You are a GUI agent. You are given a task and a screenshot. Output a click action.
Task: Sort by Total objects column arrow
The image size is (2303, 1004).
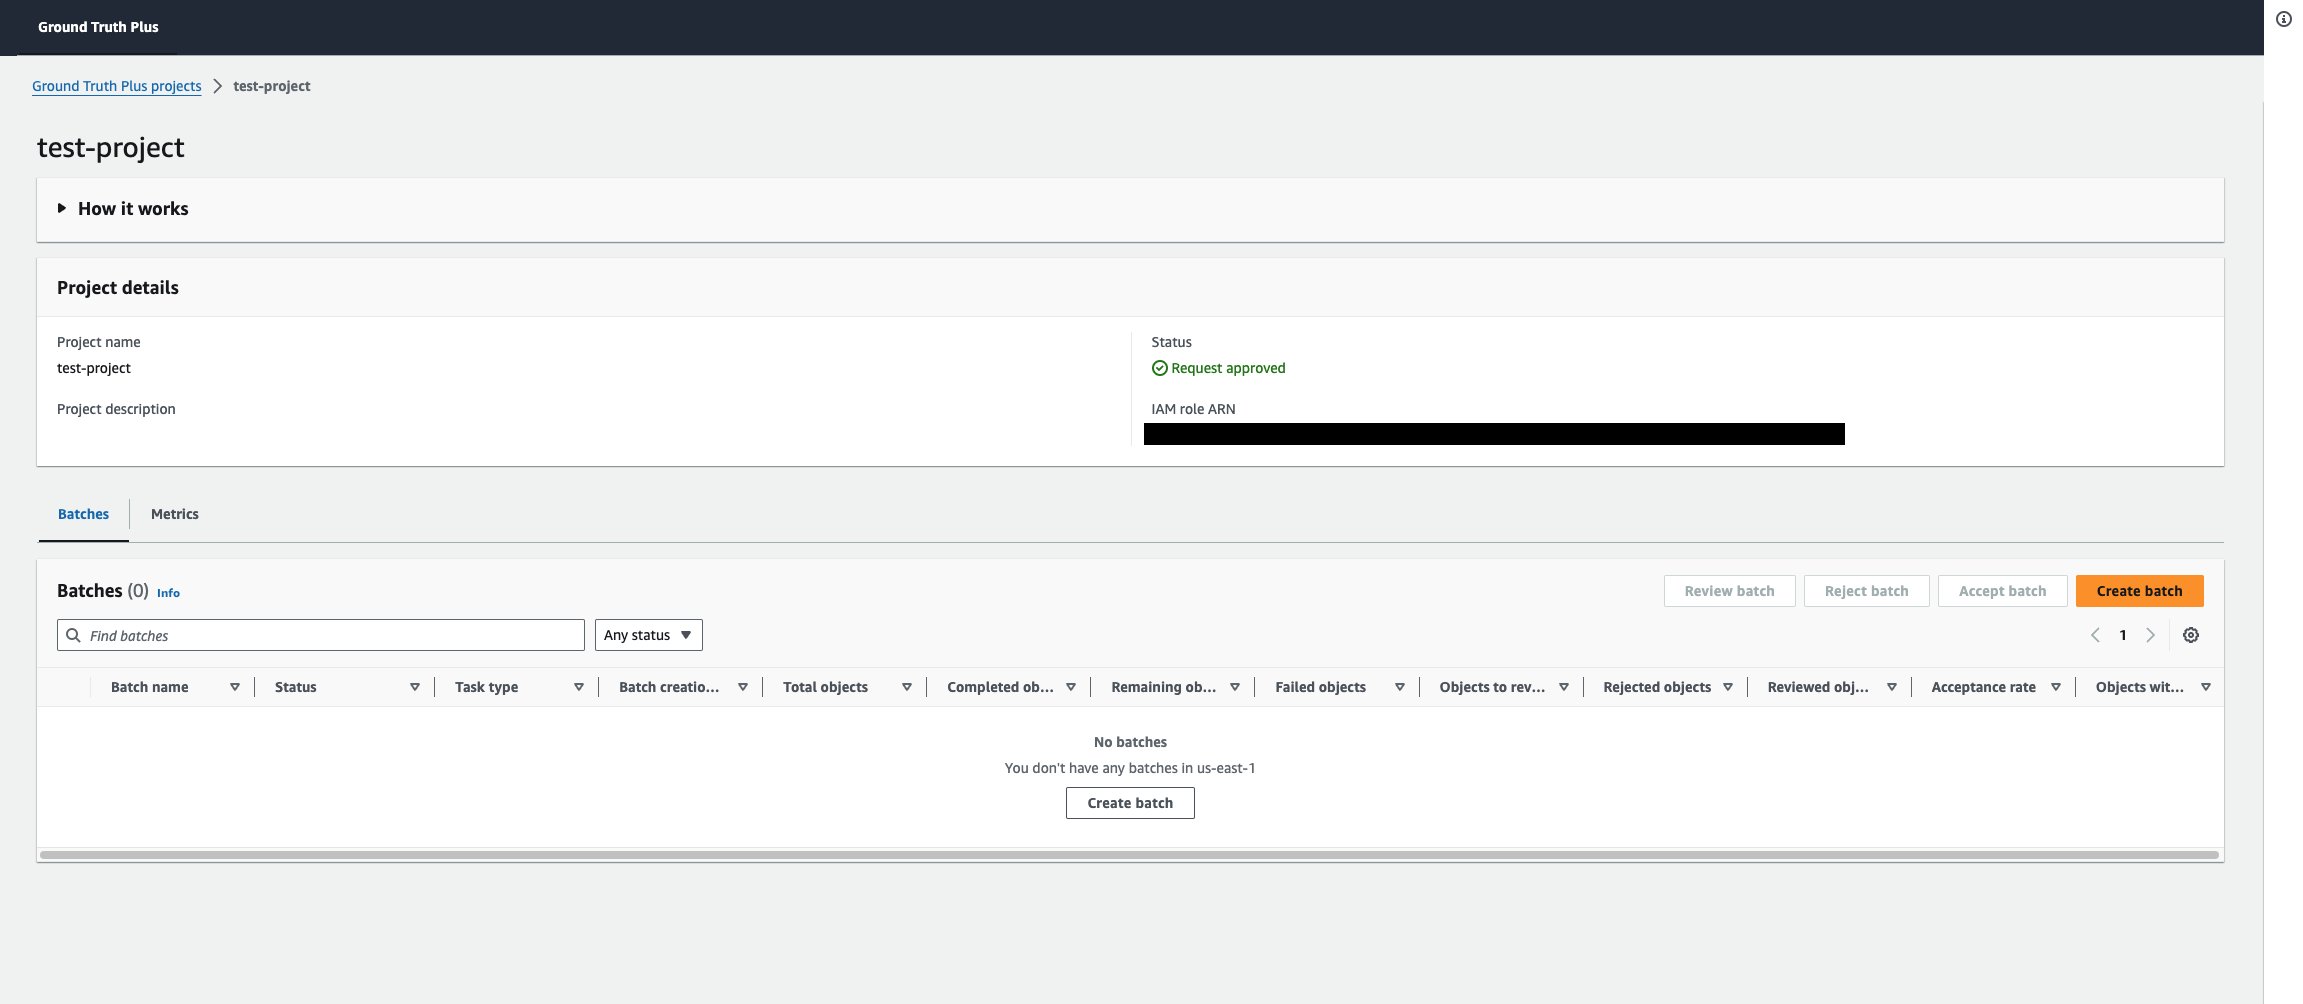(x=907, y=687)
